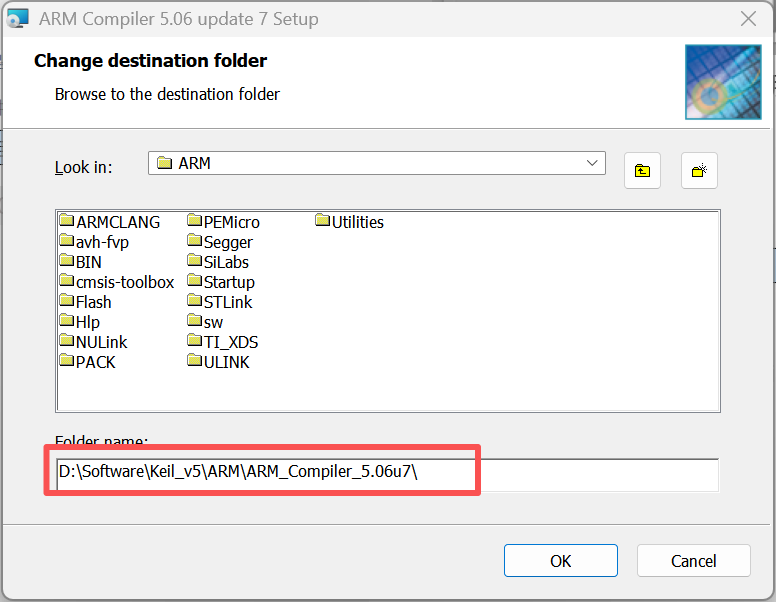Click the ULINK folder icon
The height and width of the screenshot is (602, 776).
click(194, 360)
